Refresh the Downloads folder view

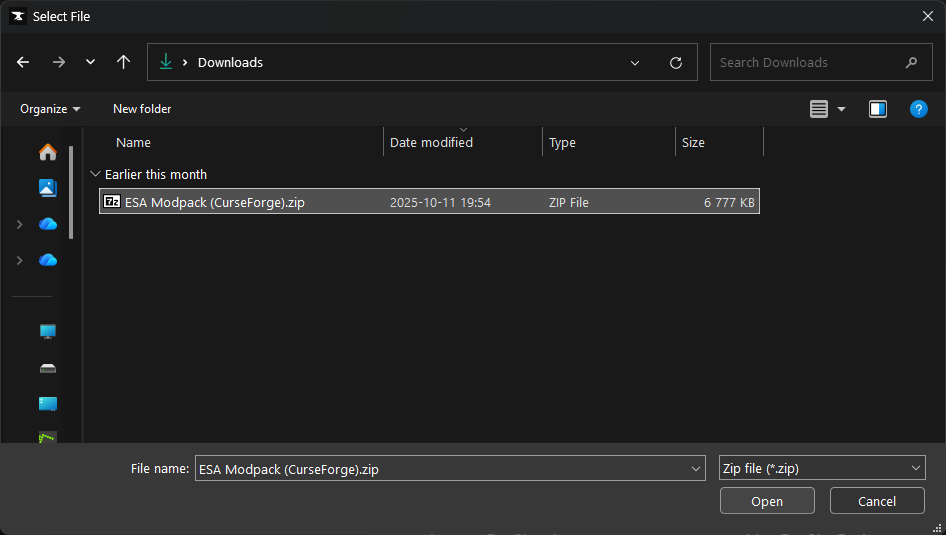pos(676,62)
